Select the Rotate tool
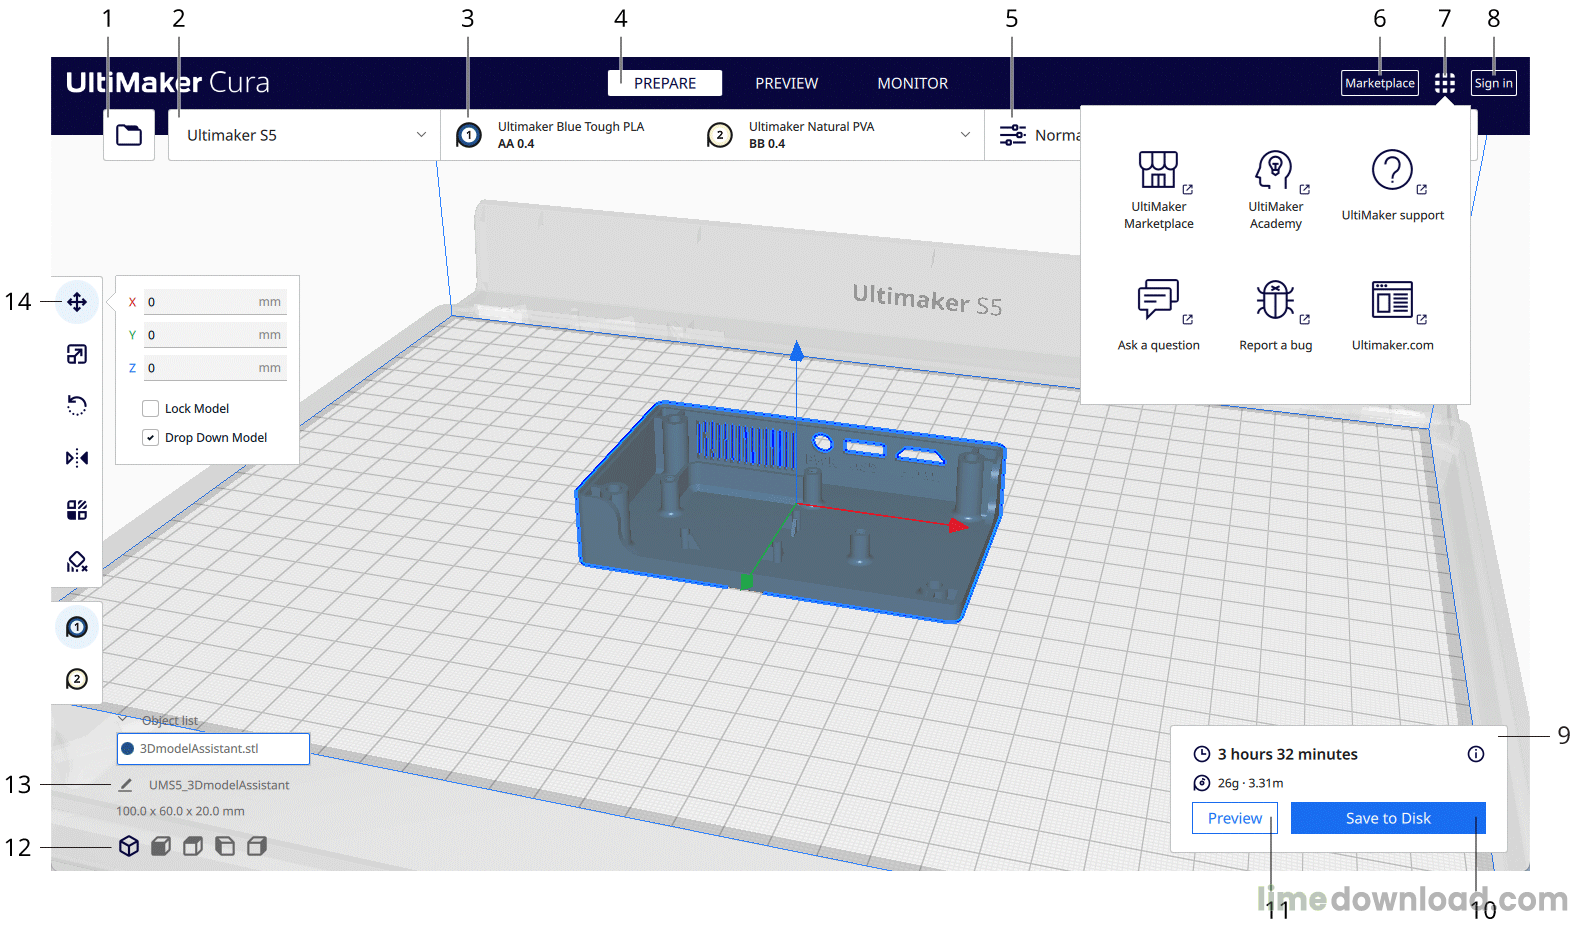The width and height of the screenshot is (1575, 930). [x=77, y=405]
